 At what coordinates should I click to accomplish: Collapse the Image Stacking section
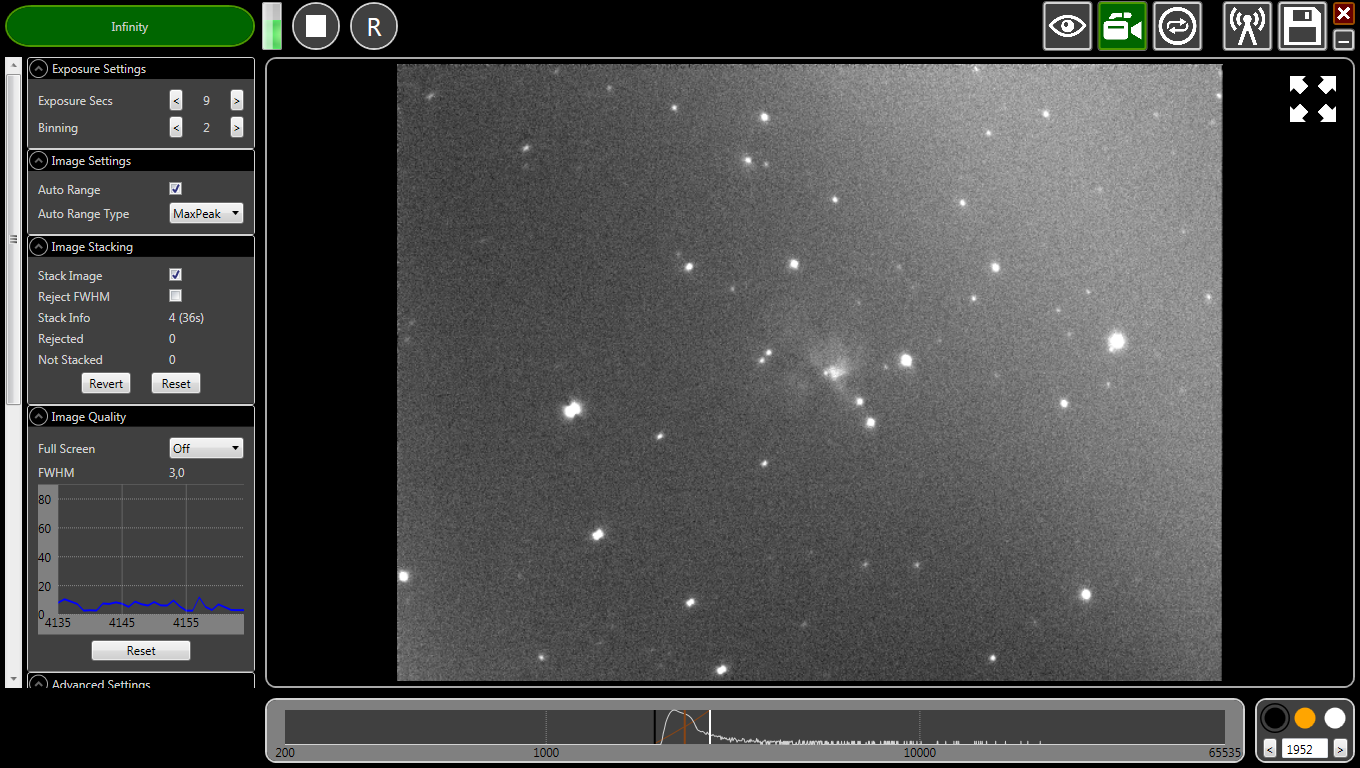39,247
